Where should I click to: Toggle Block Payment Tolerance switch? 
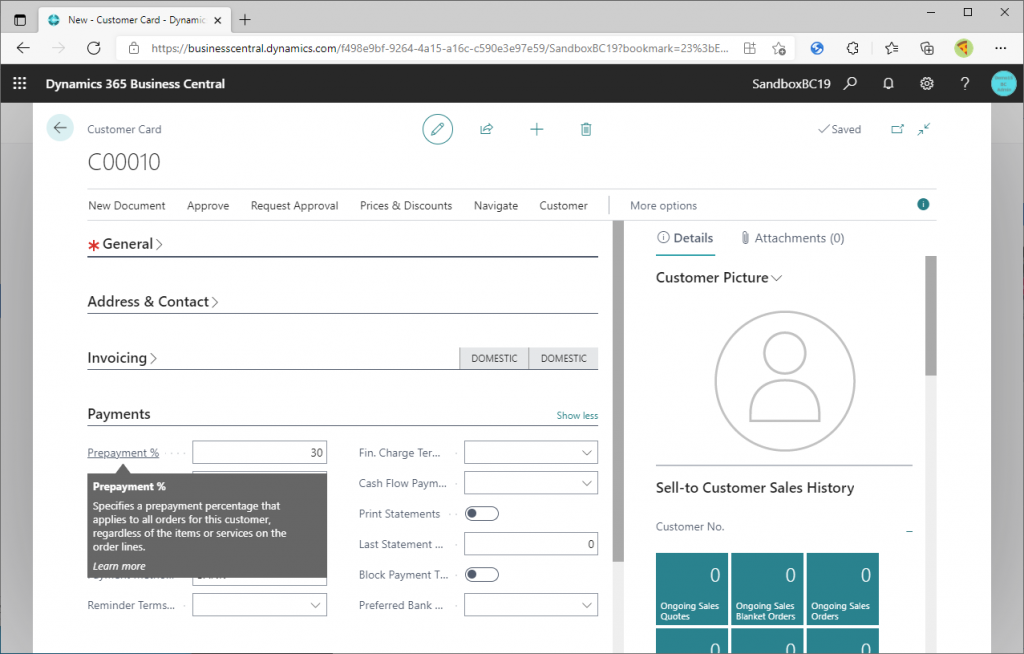click(482, 574)
